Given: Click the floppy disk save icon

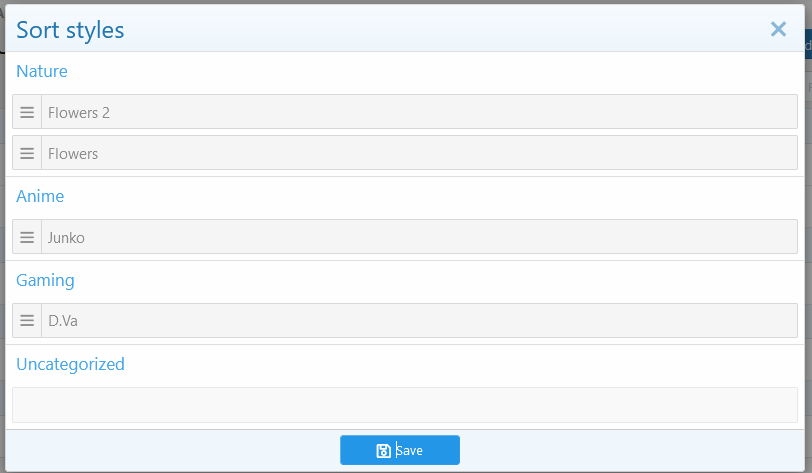Looking at the screenshot, I should (383, 450).
